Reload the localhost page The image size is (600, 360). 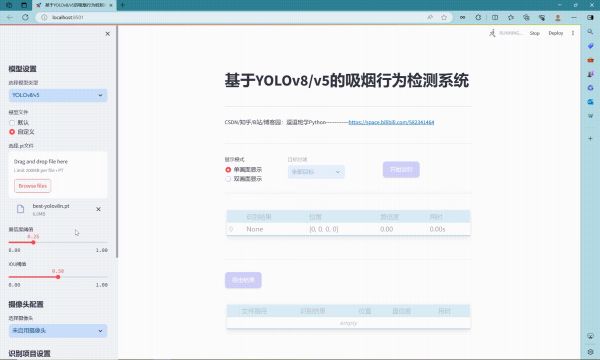point(25,17)
